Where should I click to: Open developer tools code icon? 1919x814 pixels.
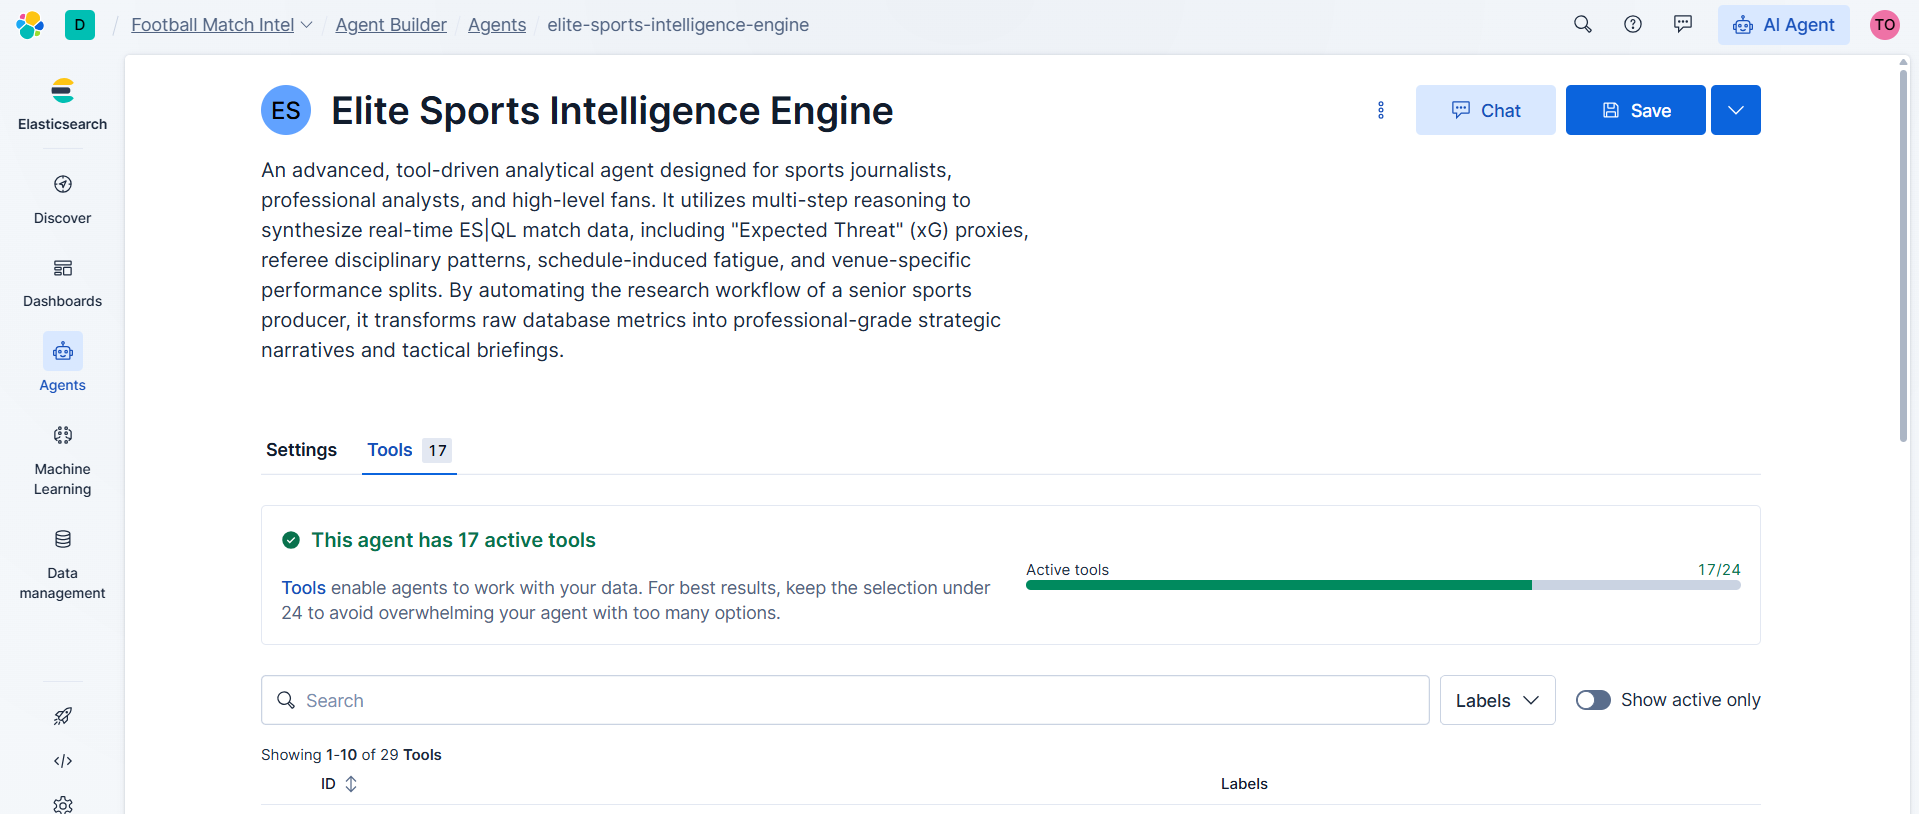point(62,761)
